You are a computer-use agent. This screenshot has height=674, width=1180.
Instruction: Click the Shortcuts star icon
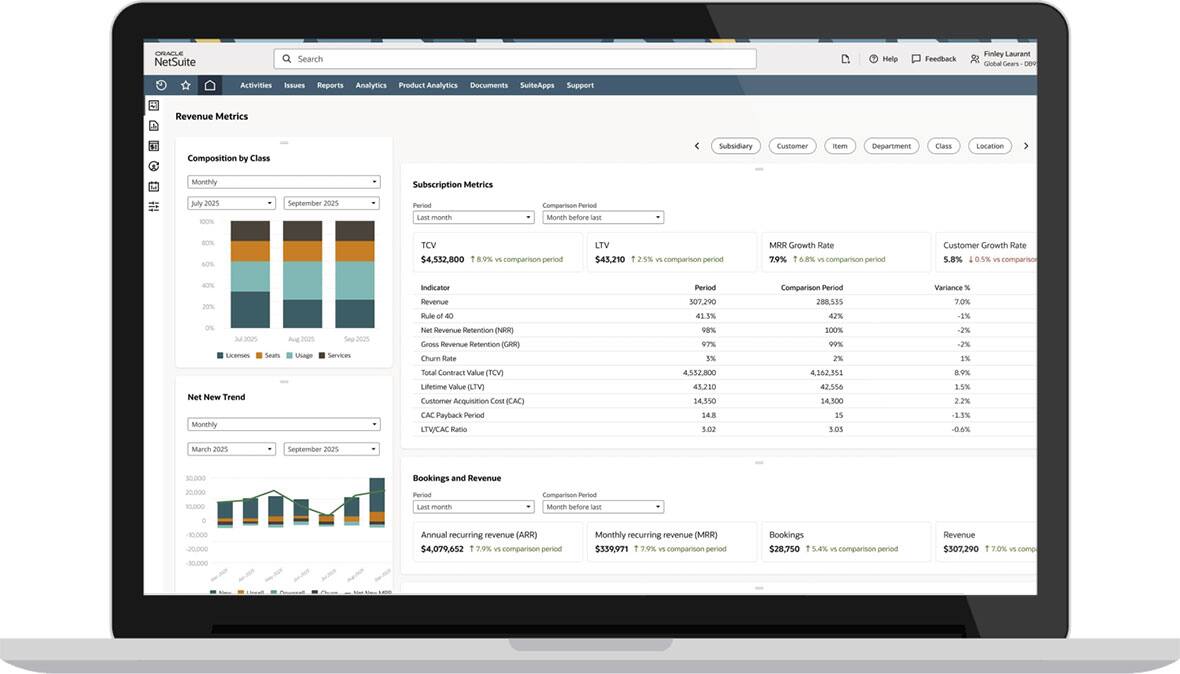pos(185,85)
